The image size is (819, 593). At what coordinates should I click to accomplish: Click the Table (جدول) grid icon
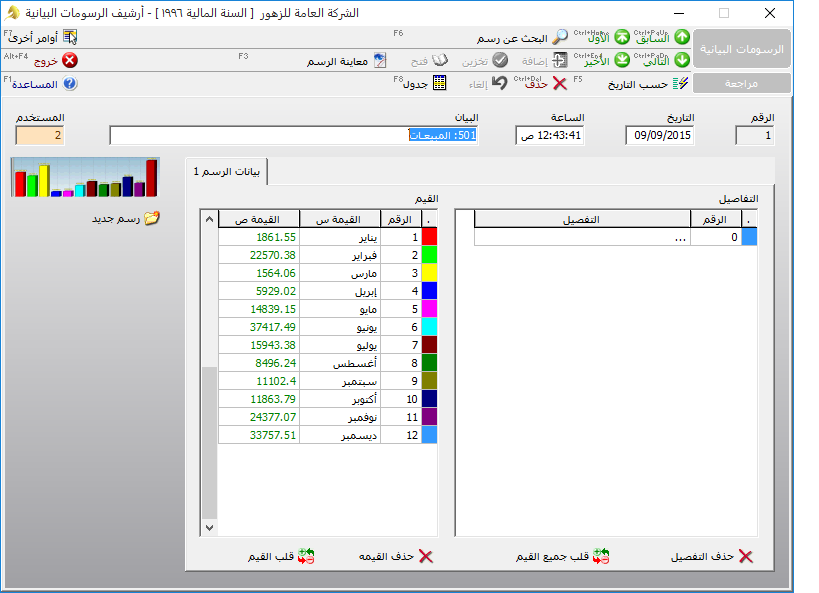point(440,83)
